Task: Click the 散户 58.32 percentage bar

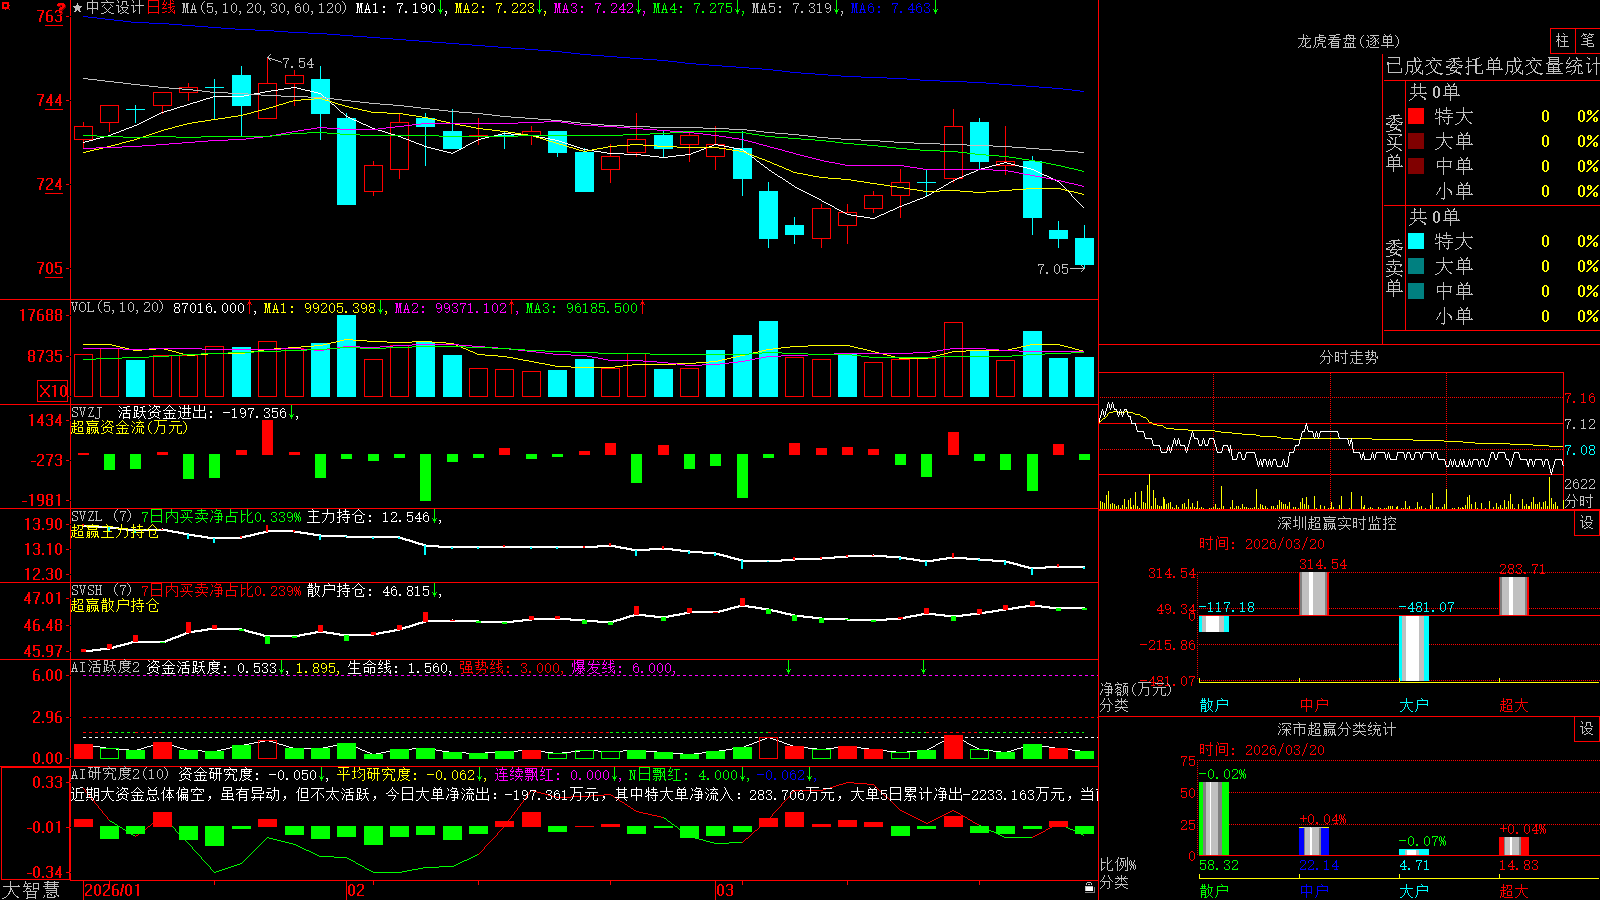Action: (1214, 818)
